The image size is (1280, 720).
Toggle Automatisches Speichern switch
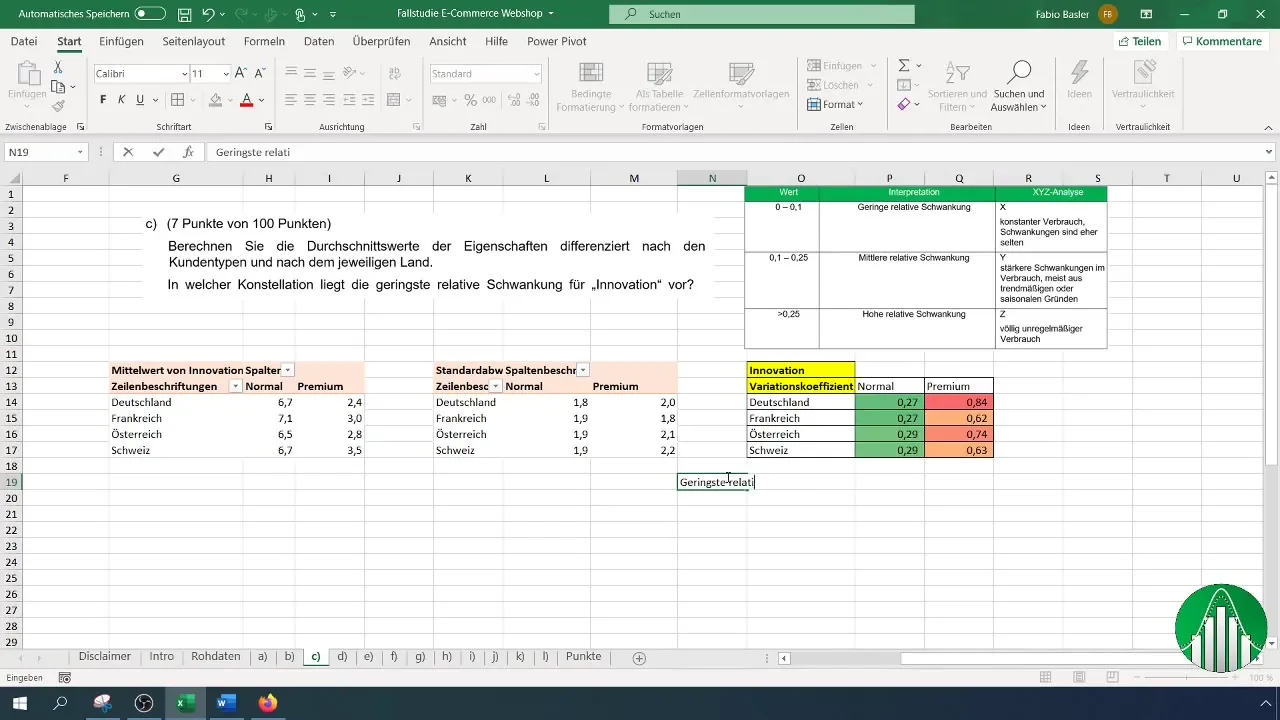click(x=150, y=15)
